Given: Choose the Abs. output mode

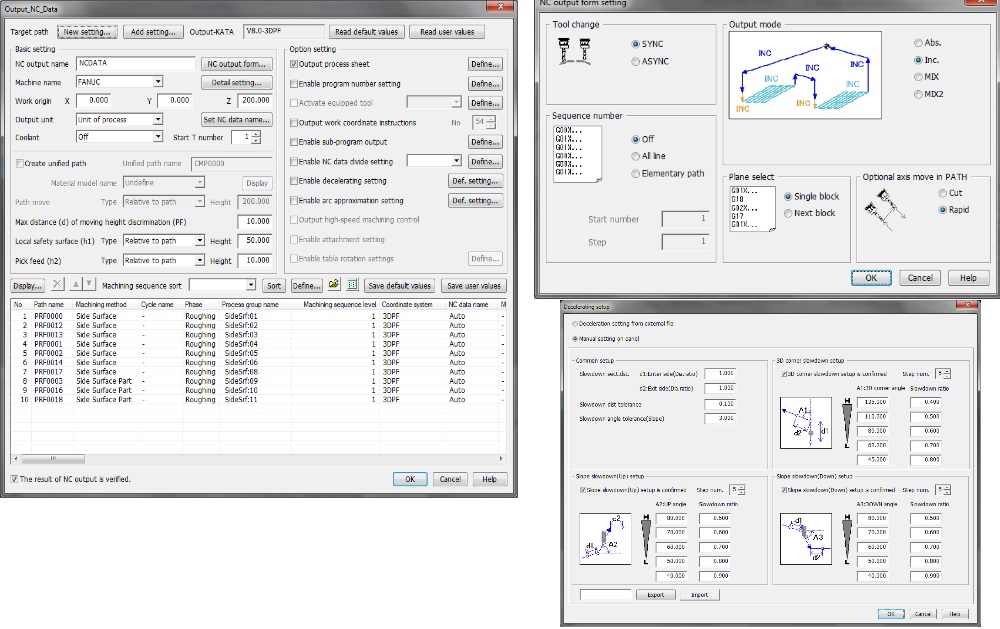Looking at the screenshot, I should 919,43.
